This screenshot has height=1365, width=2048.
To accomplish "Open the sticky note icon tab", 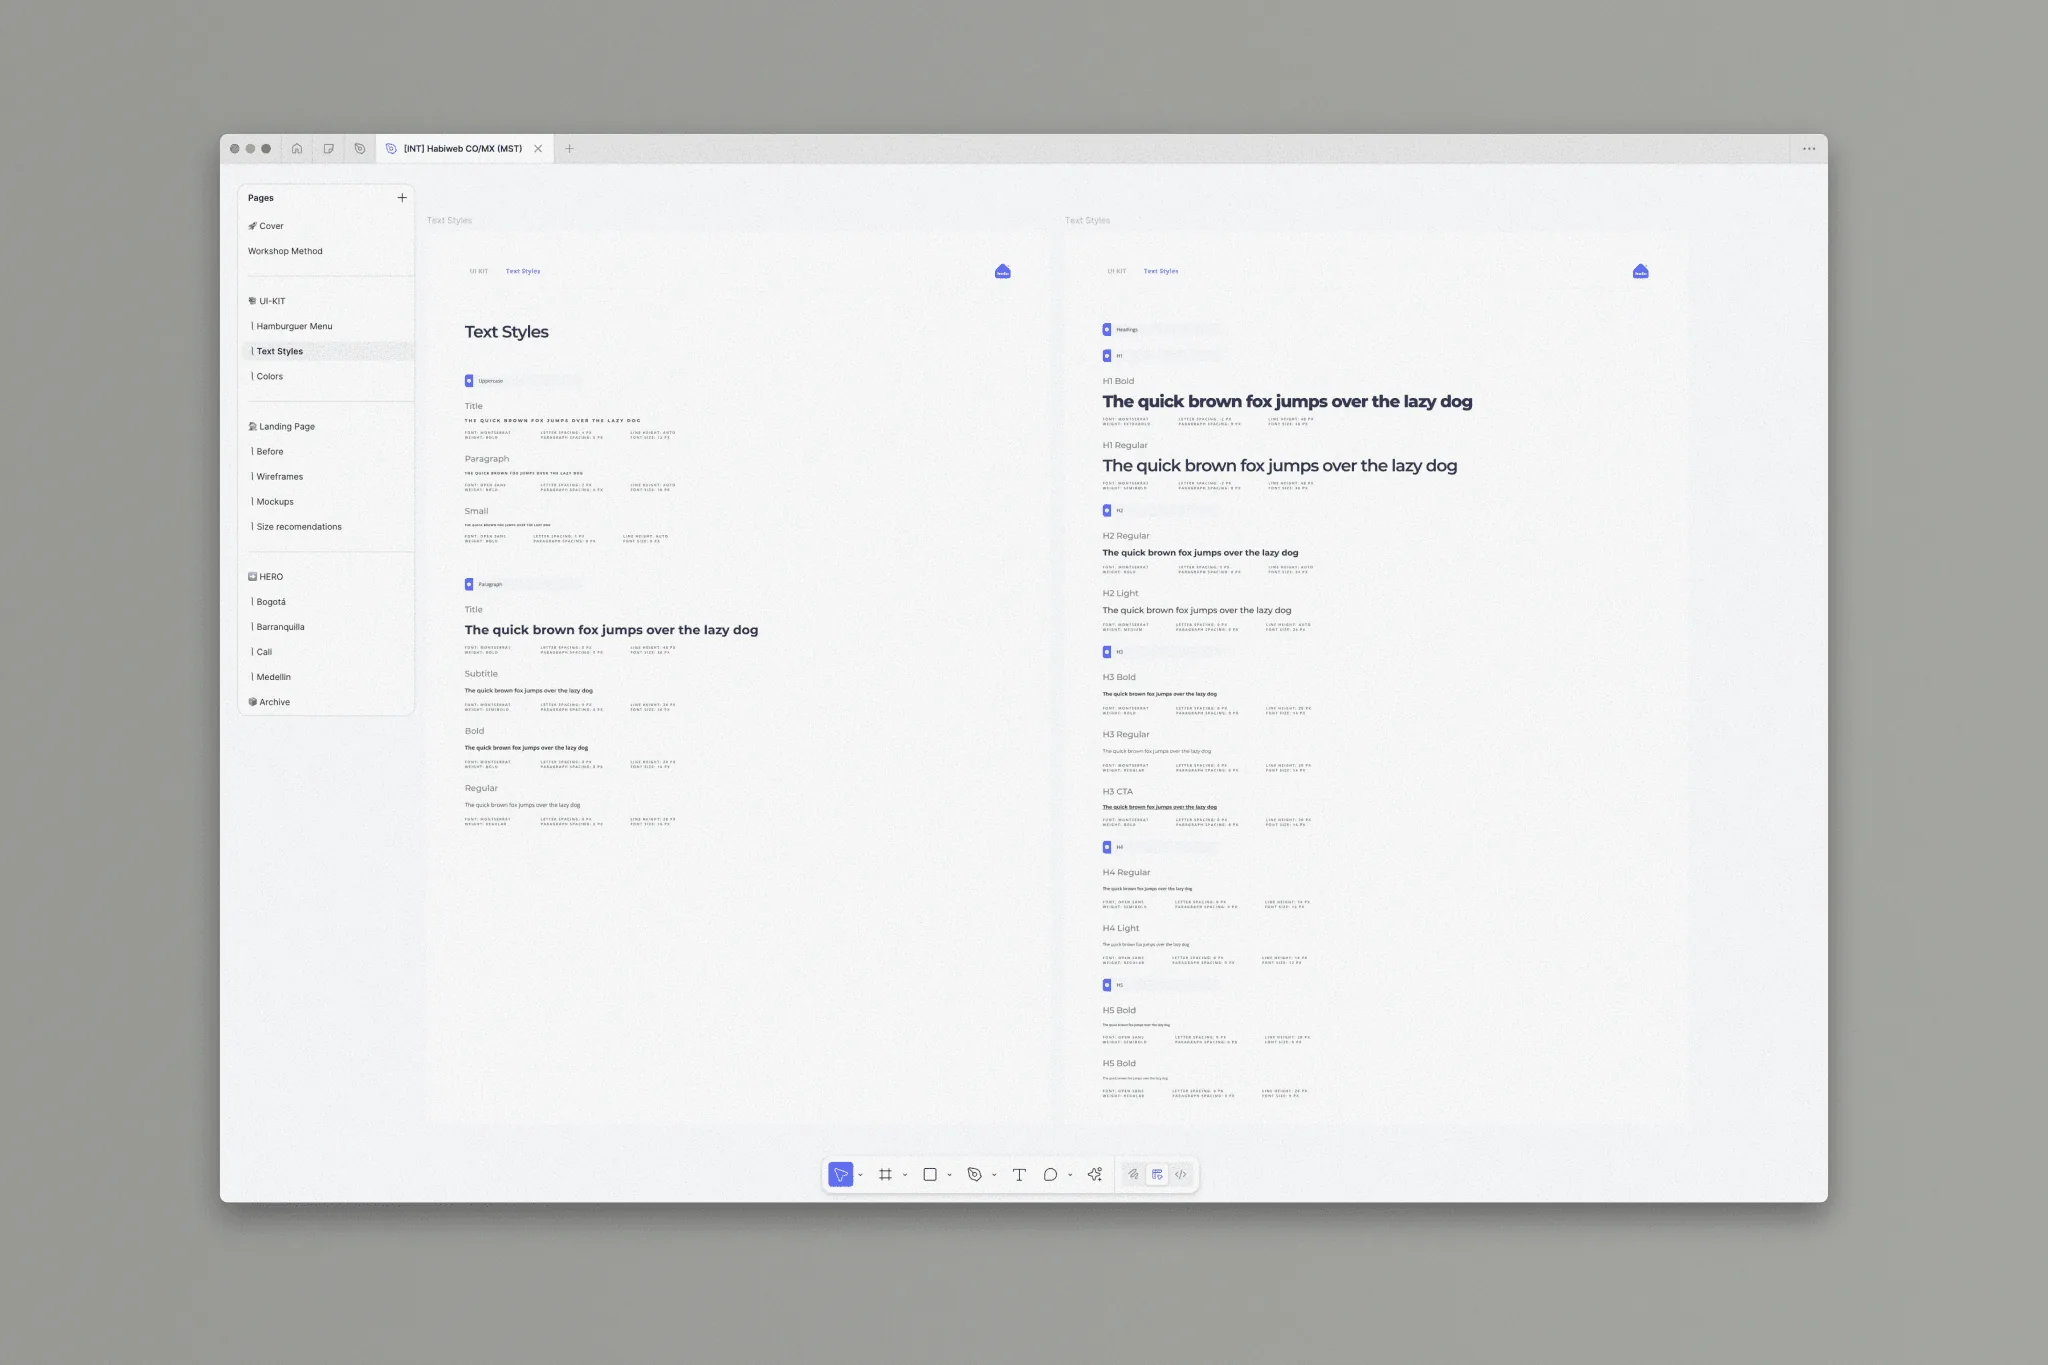I will pyautogui.click(x=328, y=148).
